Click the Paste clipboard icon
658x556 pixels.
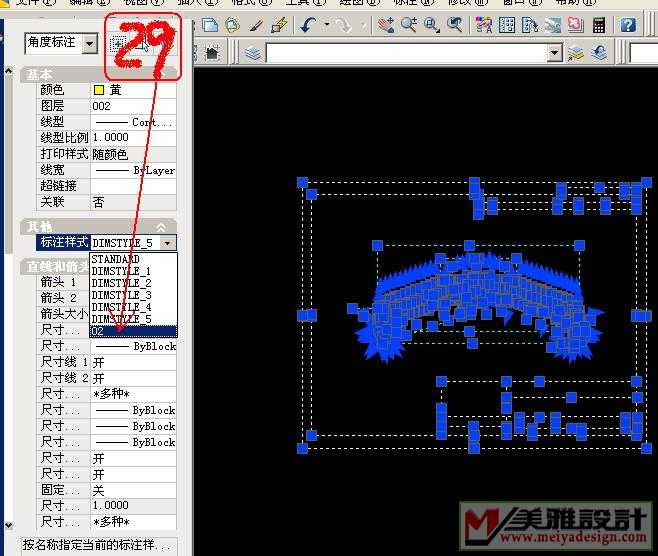click(x=232, y=25)
